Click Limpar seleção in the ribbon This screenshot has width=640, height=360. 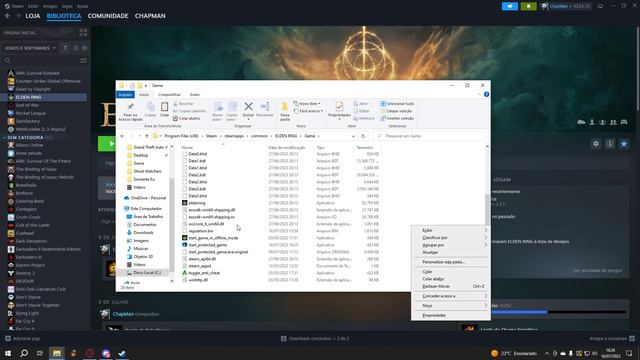(x=396, y=111)
